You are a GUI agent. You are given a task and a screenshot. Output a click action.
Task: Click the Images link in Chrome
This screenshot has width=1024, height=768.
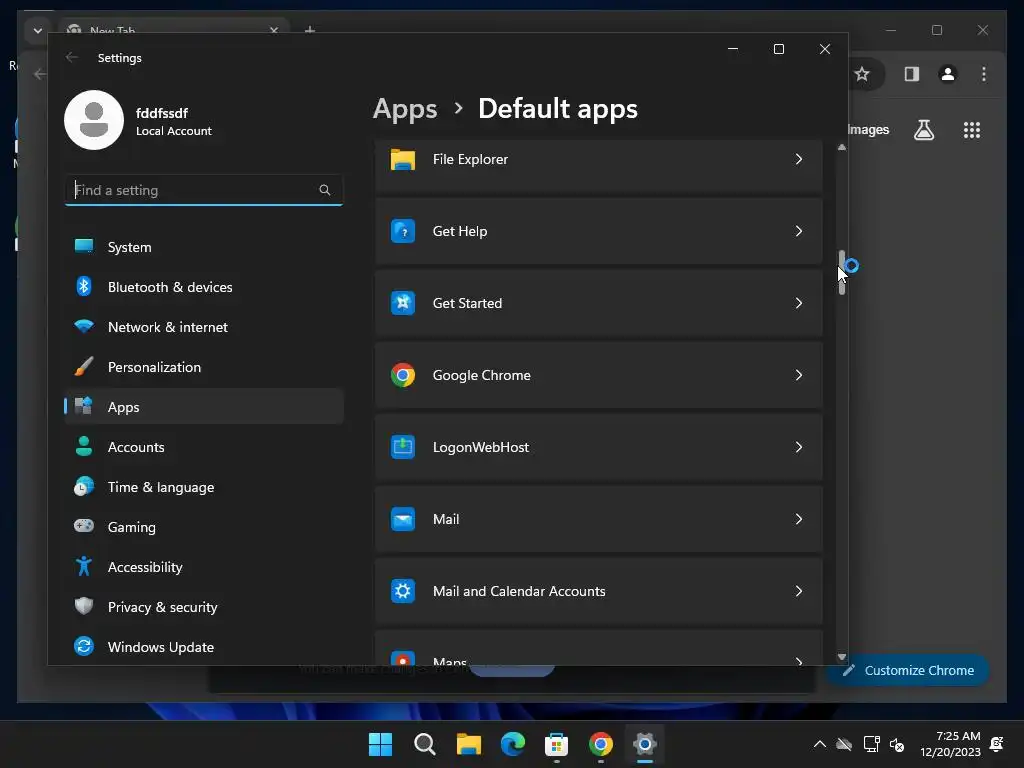869,129
